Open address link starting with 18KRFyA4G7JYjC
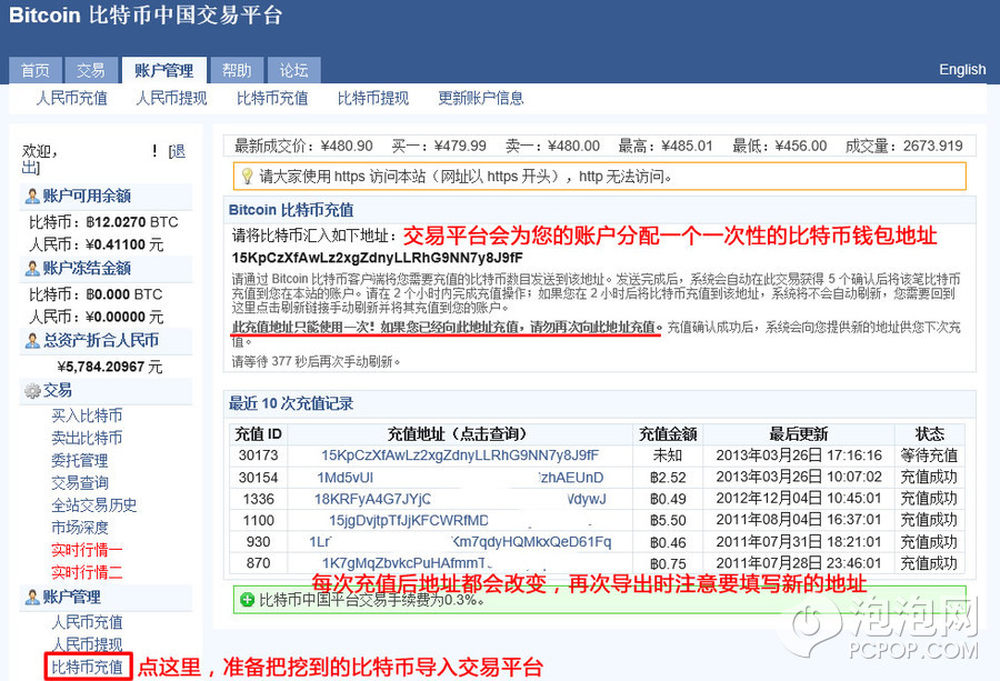The height and width of the screenshot is (681, 1000). point(460,499)
